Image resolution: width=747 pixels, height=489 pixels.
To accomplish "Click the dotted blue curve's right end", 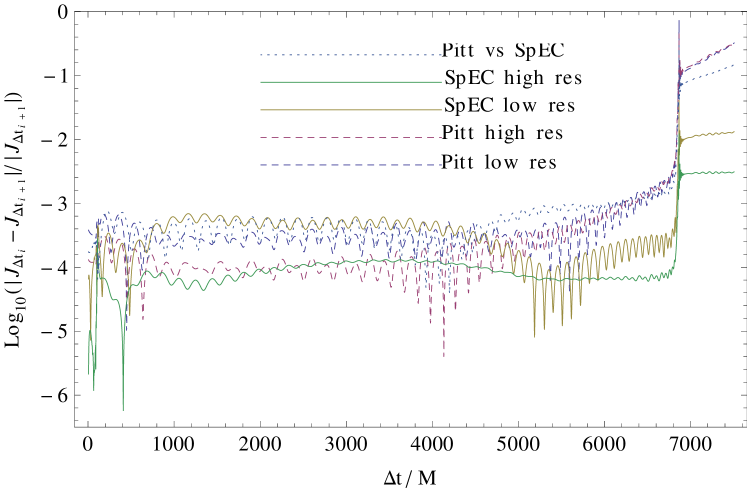I will 731,66.
